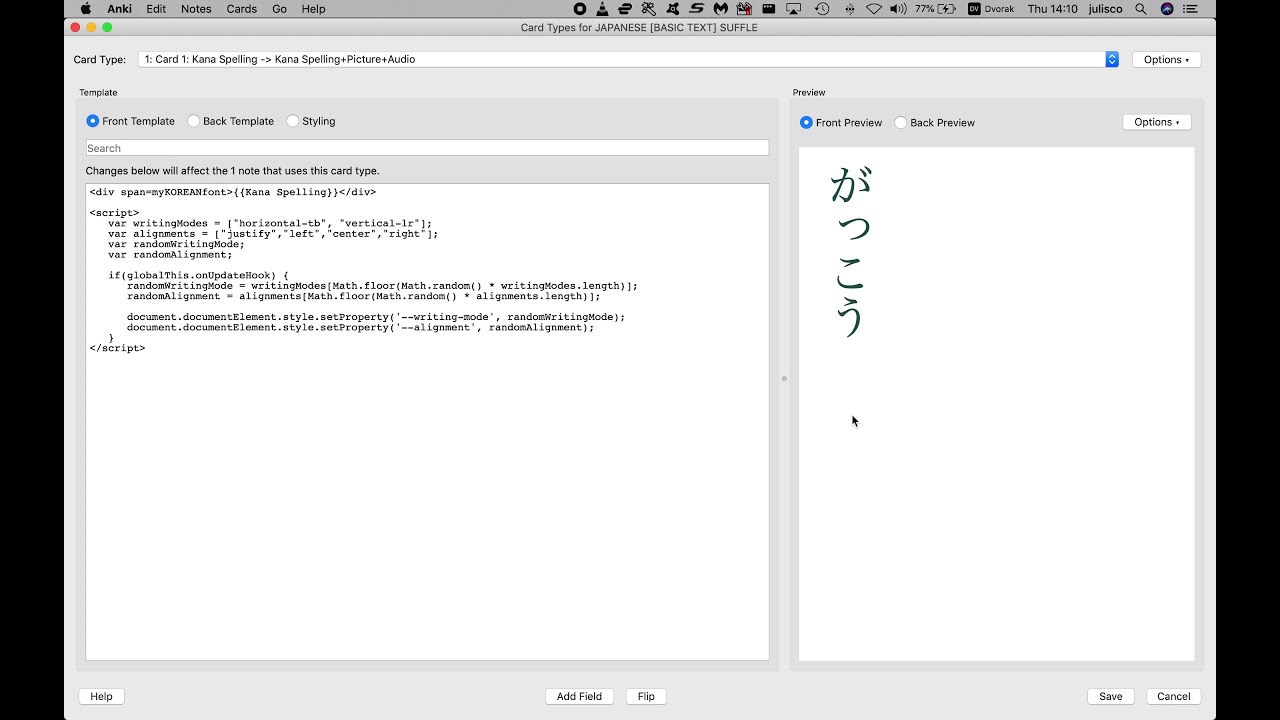1280x720 pixels.
Task: Click the 'var randomWritingMode;' line
Action: pos(176,244)
